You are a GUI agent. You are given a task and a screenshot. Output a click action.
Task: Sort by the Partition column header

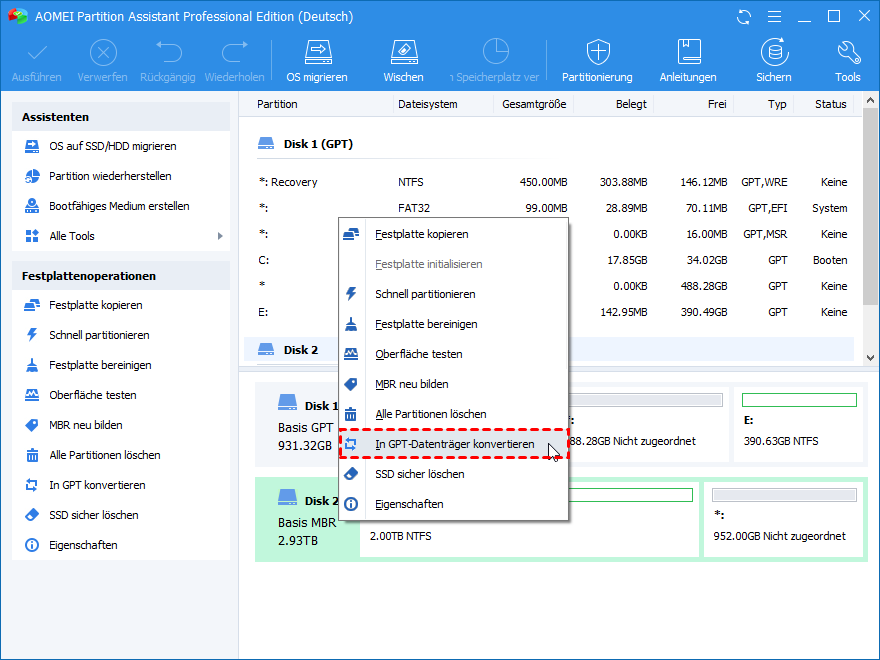[x=277, y=104]
